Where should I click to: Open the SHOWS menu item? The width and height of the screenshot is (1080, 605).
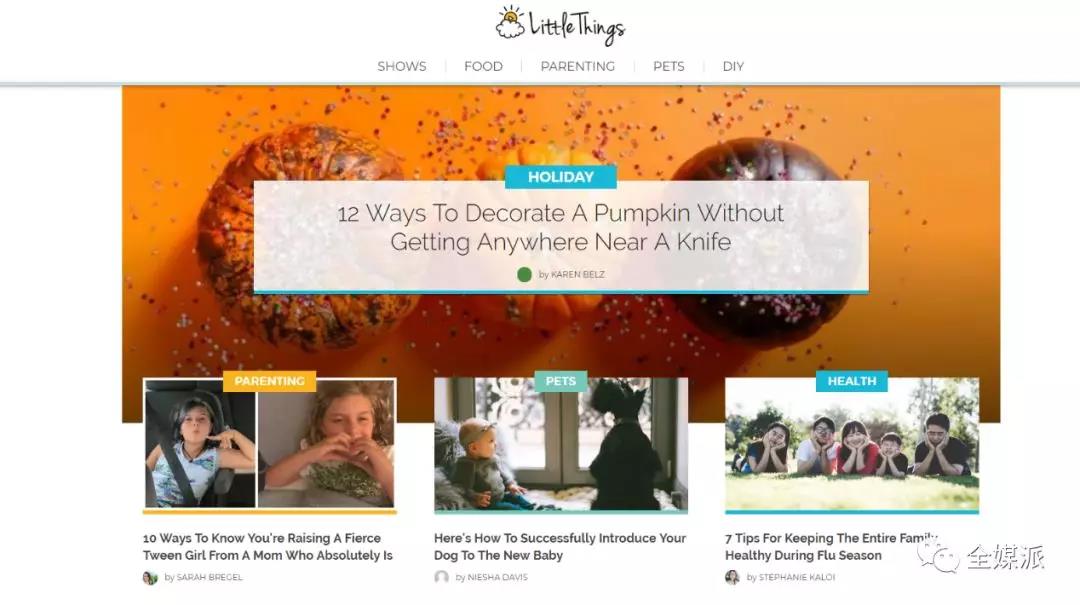(402, 66)
